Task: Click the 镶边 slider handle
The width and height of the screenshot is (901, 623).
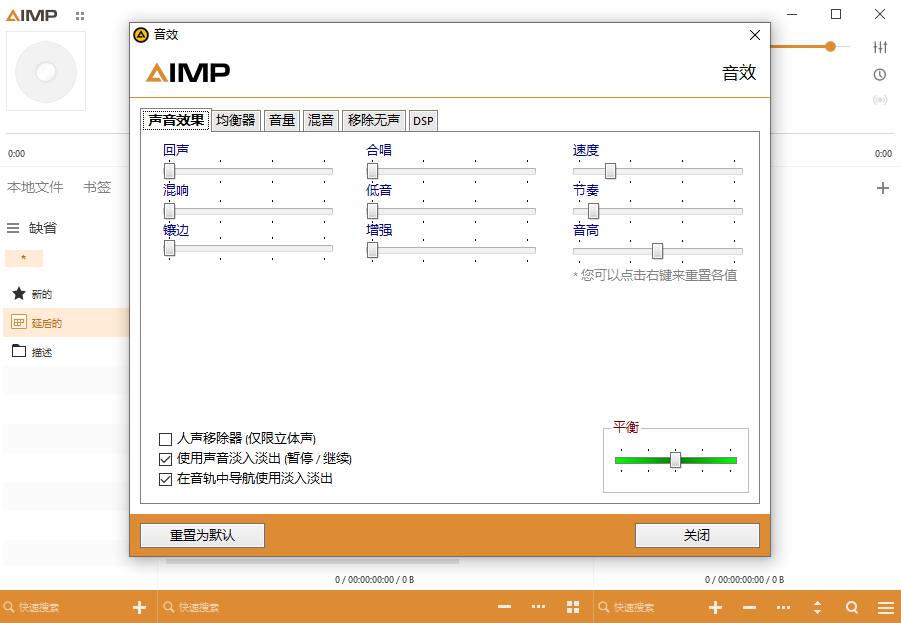Action: coord(170,248)
